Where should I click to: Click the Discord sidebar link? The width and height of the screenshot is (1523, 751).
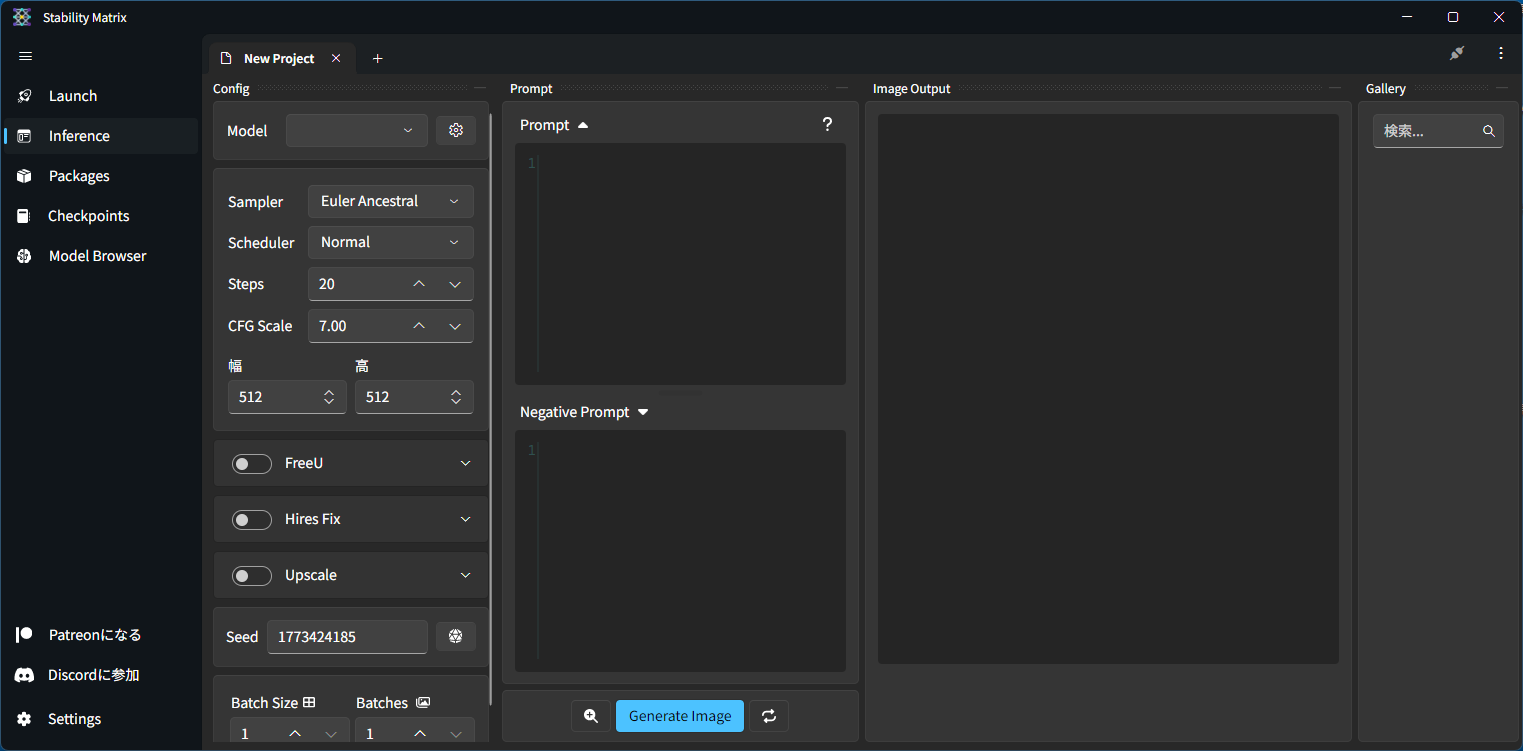[100, 675]
